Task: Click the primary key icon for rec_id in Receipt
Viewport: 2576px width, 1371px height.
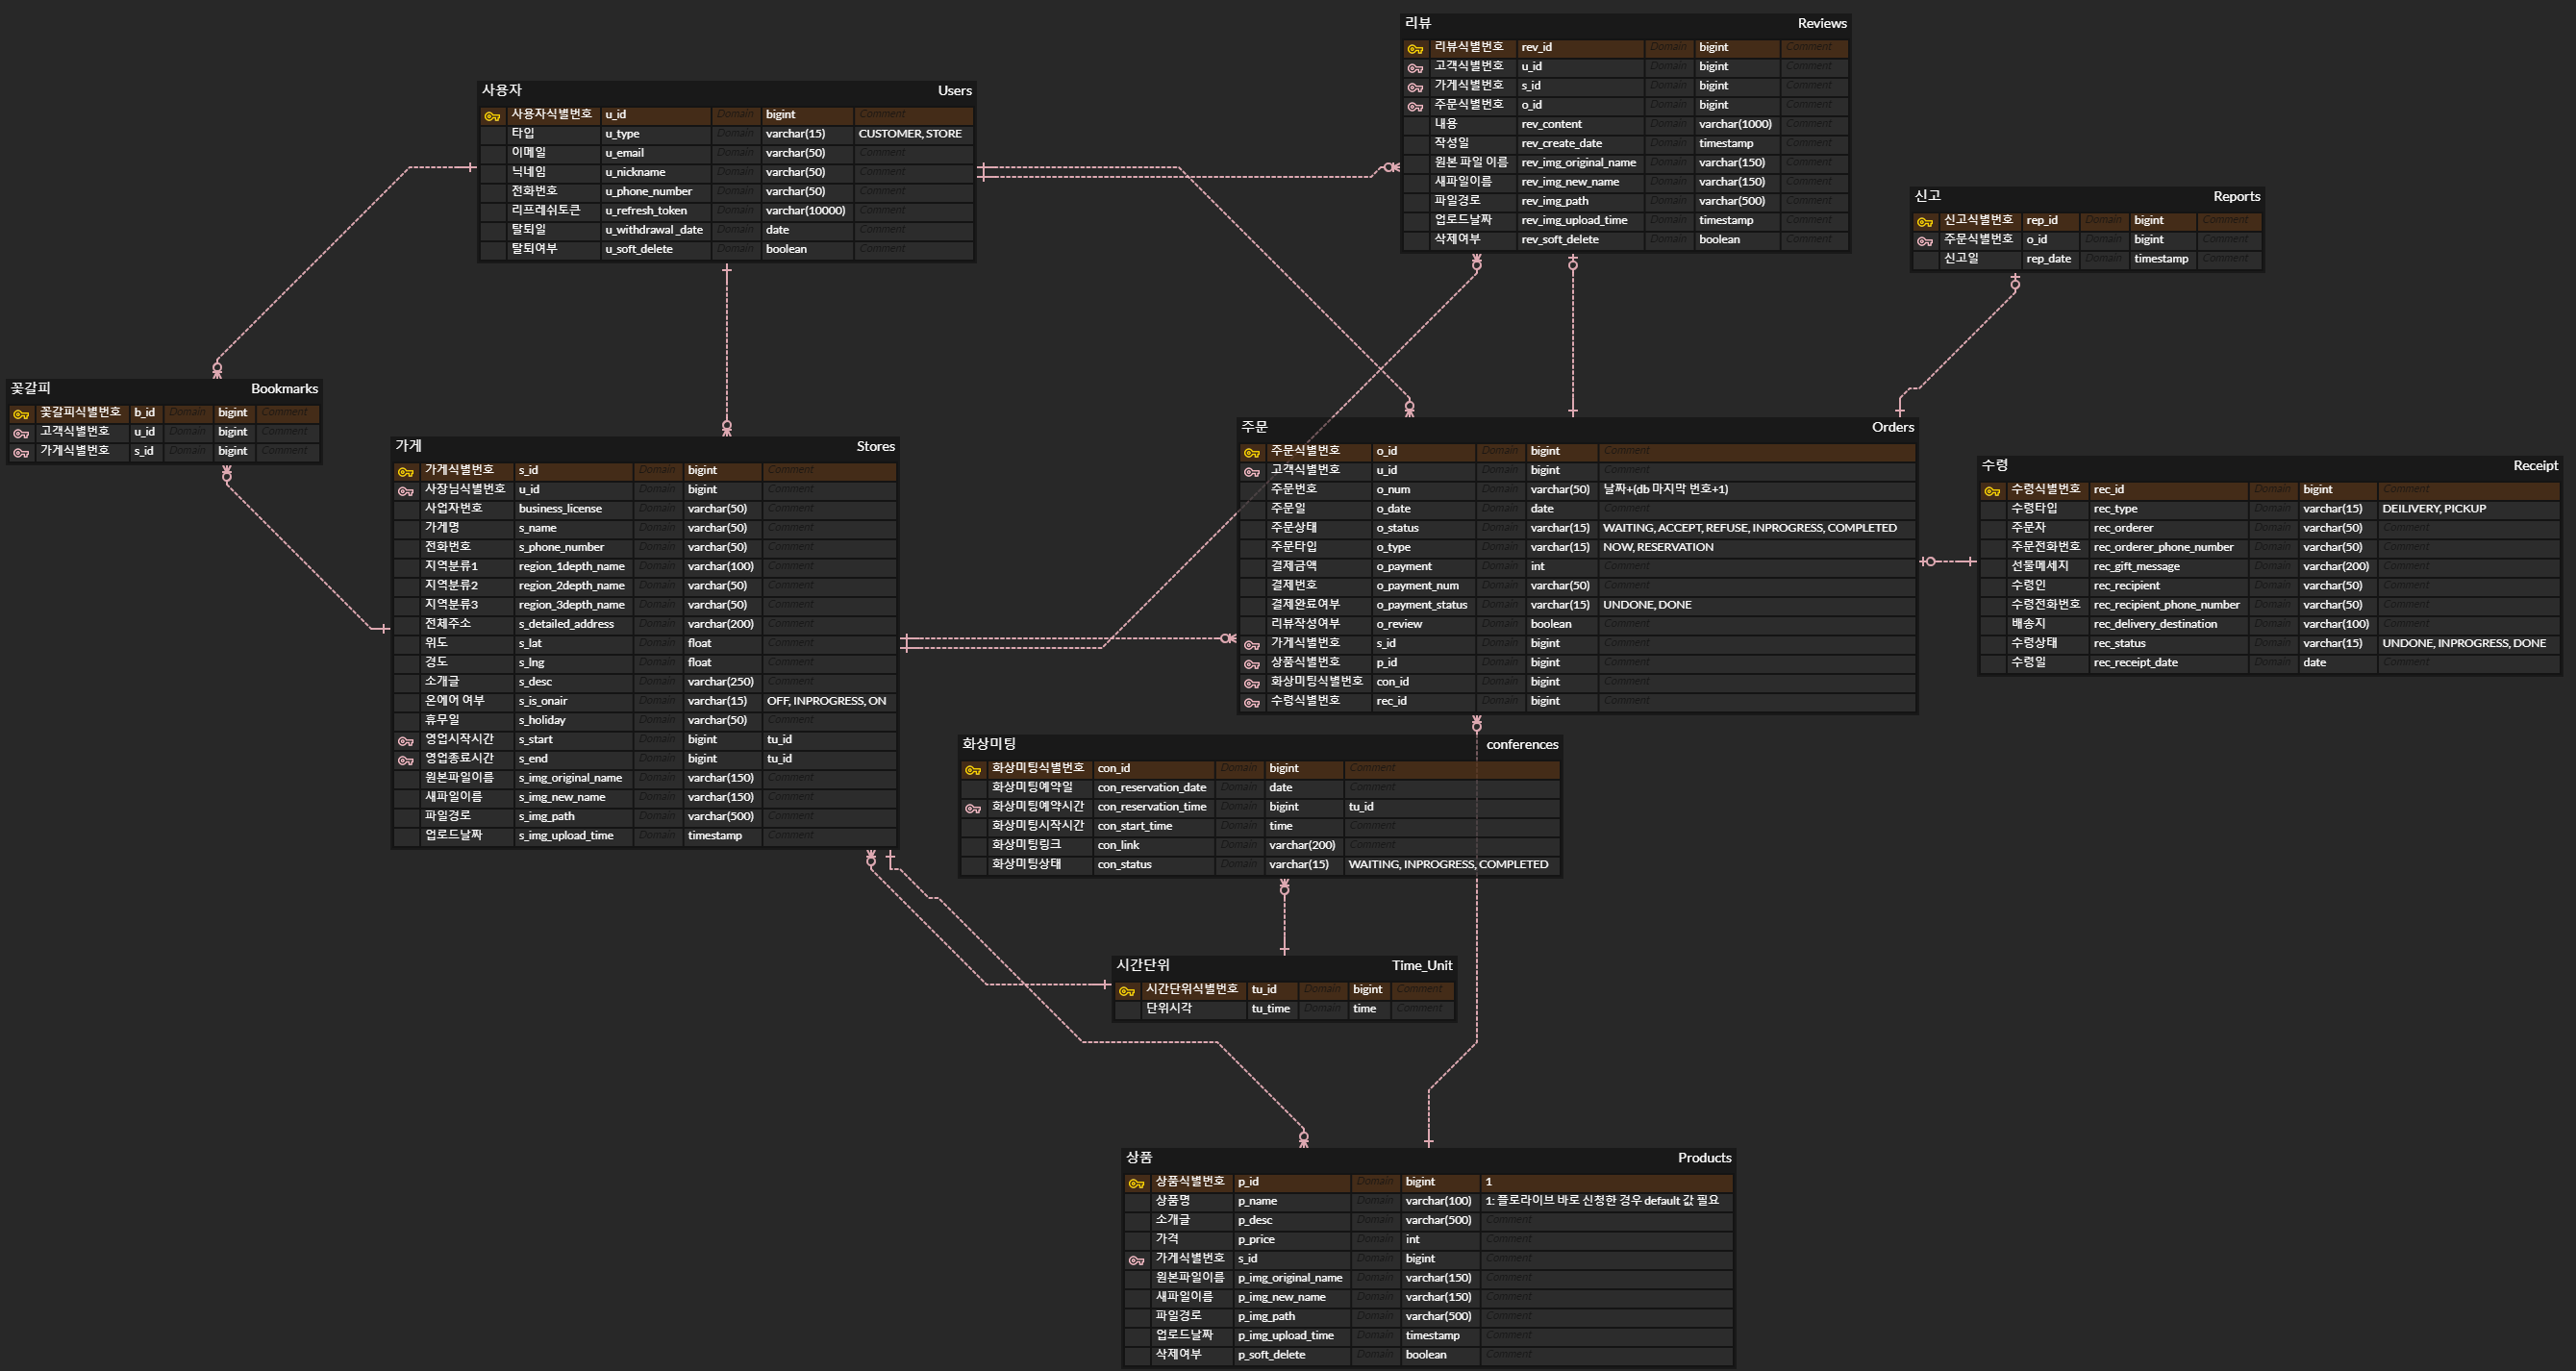Action: tap(1992, 491)
